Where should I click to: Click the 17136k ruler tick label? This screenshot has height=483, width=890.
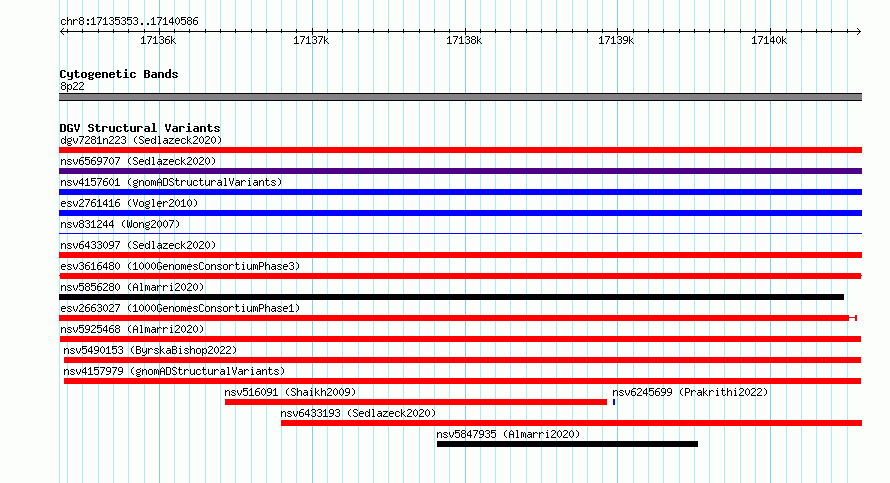click(158, 40)
